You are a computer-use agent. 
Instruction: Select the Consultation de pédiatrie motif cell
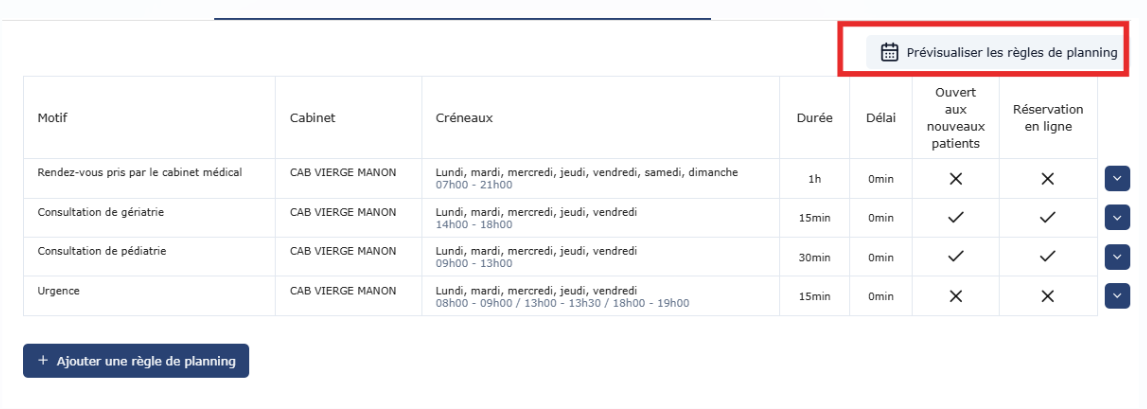102,251
